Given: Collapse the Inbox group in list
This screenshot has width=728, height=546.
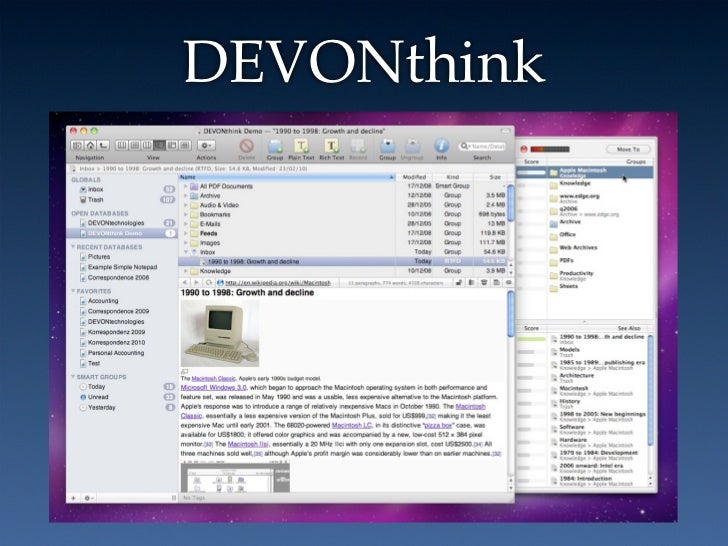Looking at the screenshot, I should click(185, 252).
